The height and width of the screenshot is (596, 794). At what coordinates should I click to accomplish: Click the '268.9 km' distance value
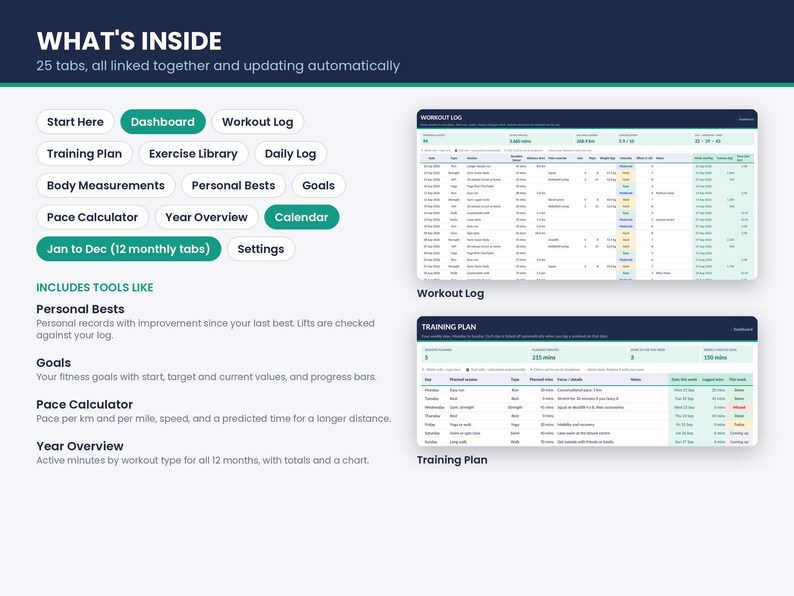(585, 141)
